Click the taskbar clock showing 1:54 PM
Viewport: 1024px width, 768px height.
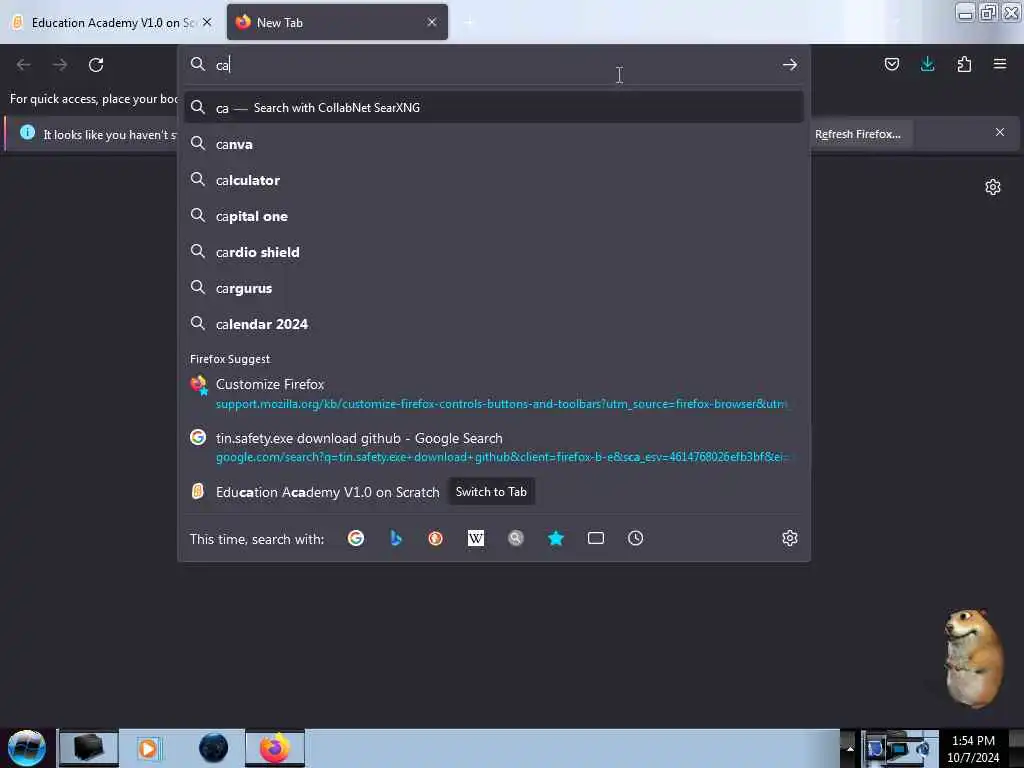point(973,748)
